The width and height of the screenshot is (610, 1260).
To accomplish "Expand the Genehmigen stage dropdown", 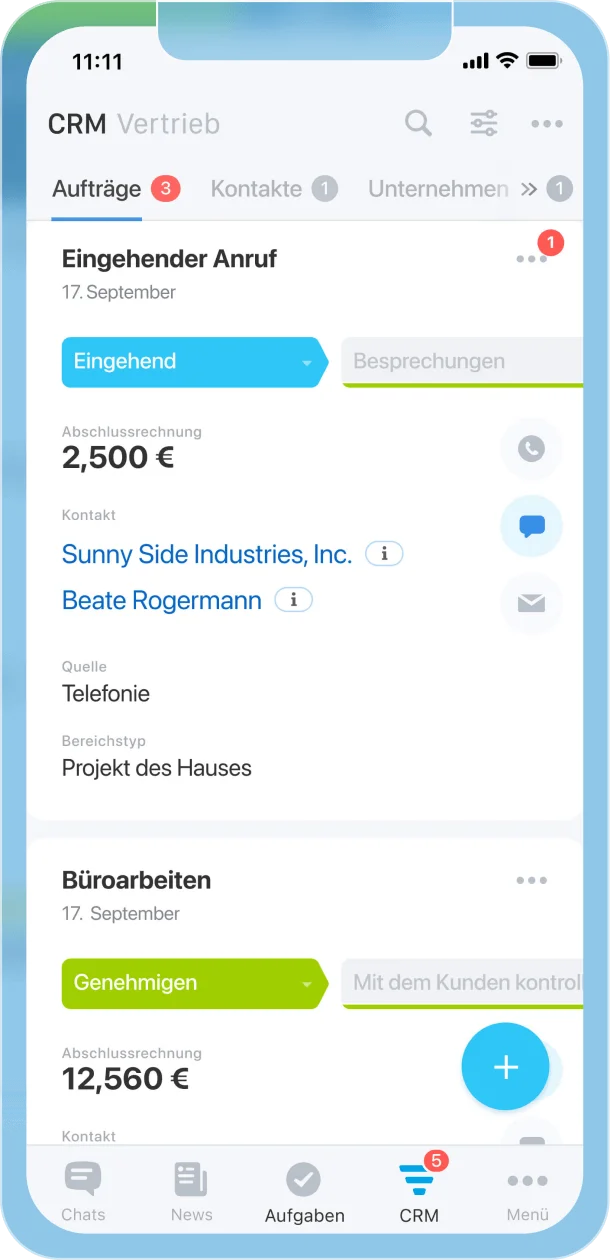I will [307, 984].
